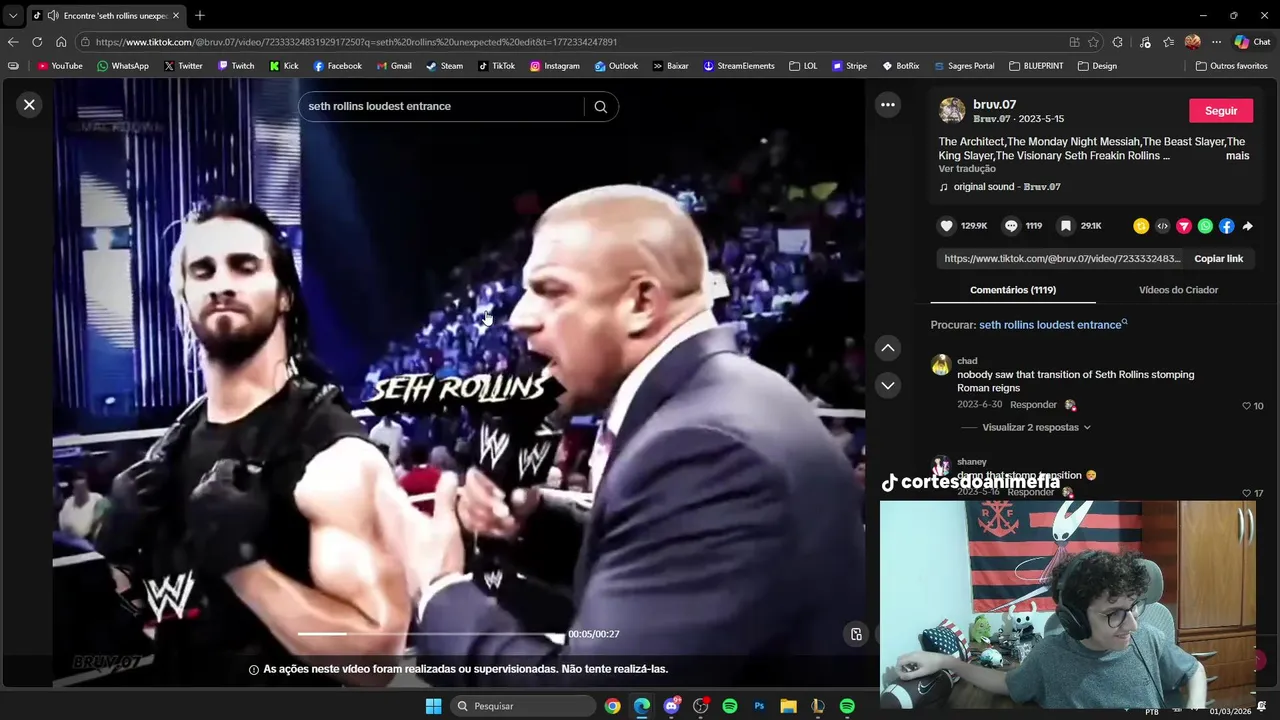Open Discord from the taskbar
Image resolution: width=1280 pixels, height=720 pixels.
(x=671, y=706)
